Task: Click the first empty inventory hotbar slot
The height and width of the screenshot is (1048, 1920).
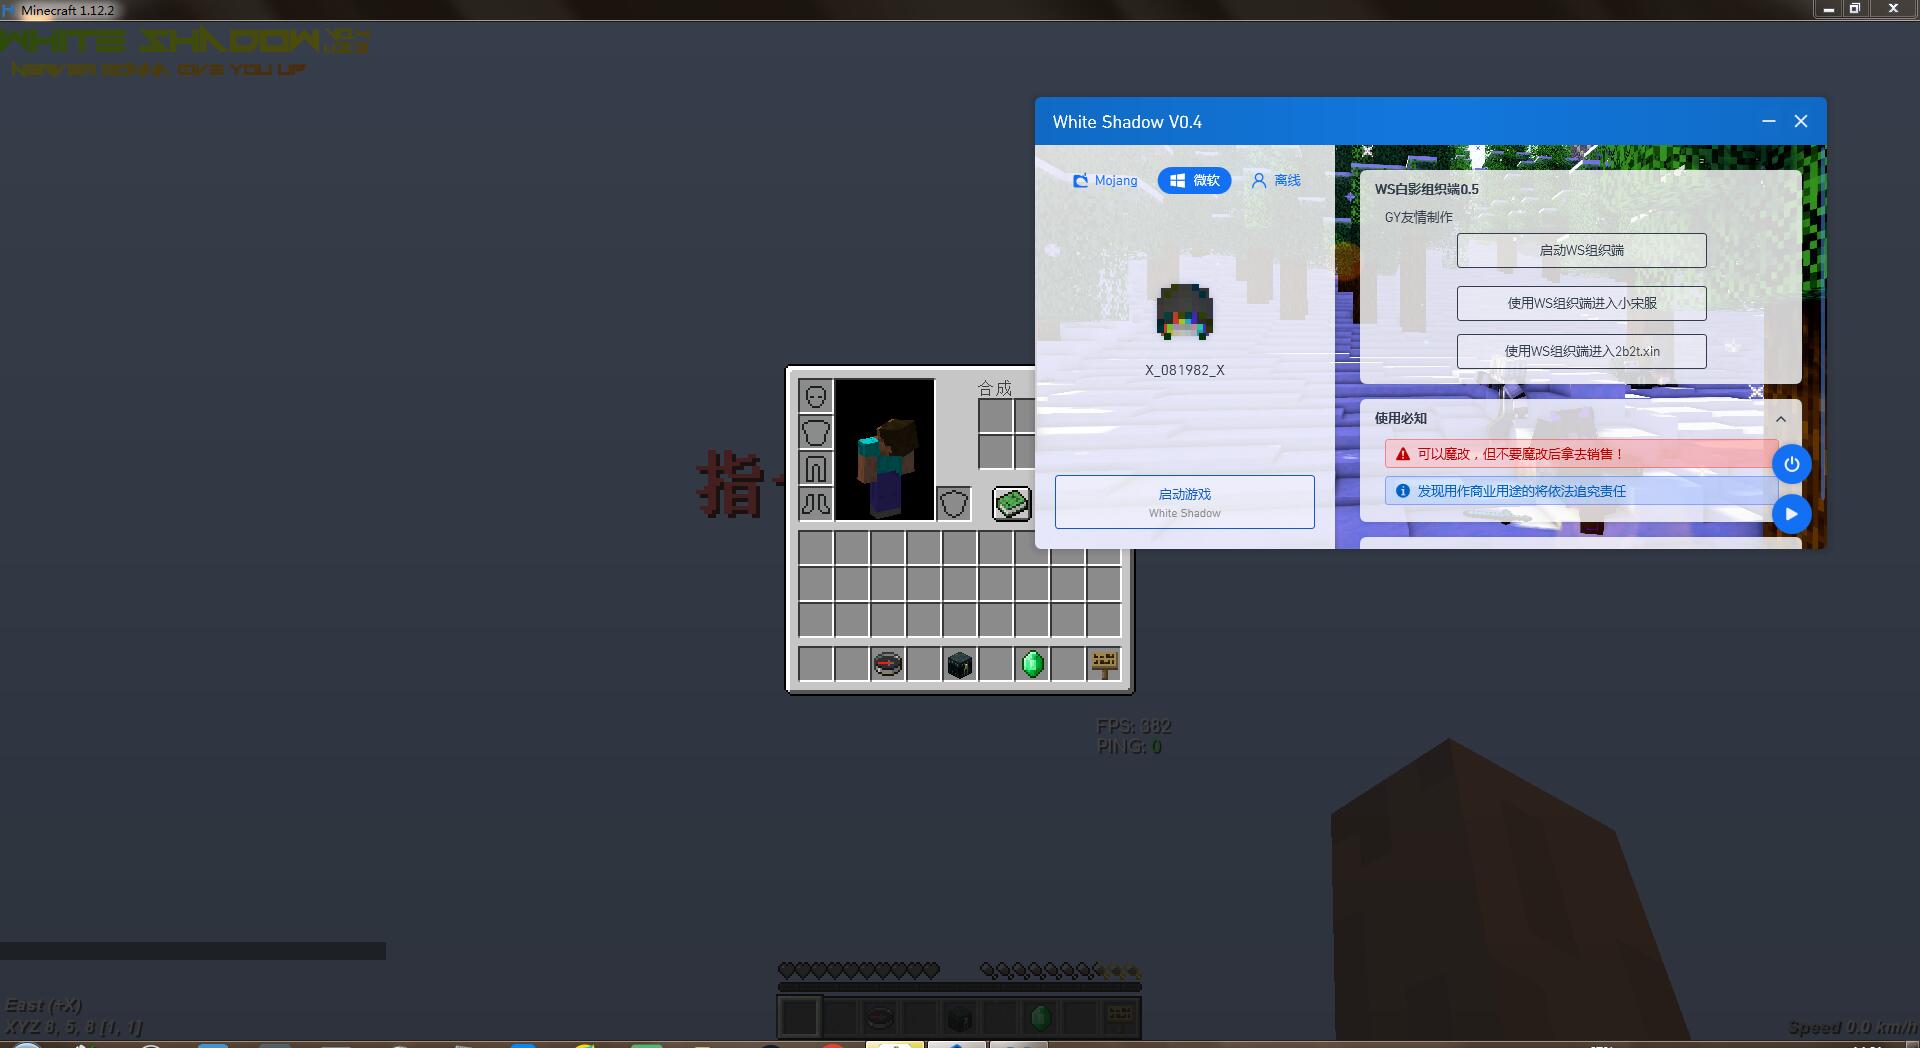Action: (816, 664)
